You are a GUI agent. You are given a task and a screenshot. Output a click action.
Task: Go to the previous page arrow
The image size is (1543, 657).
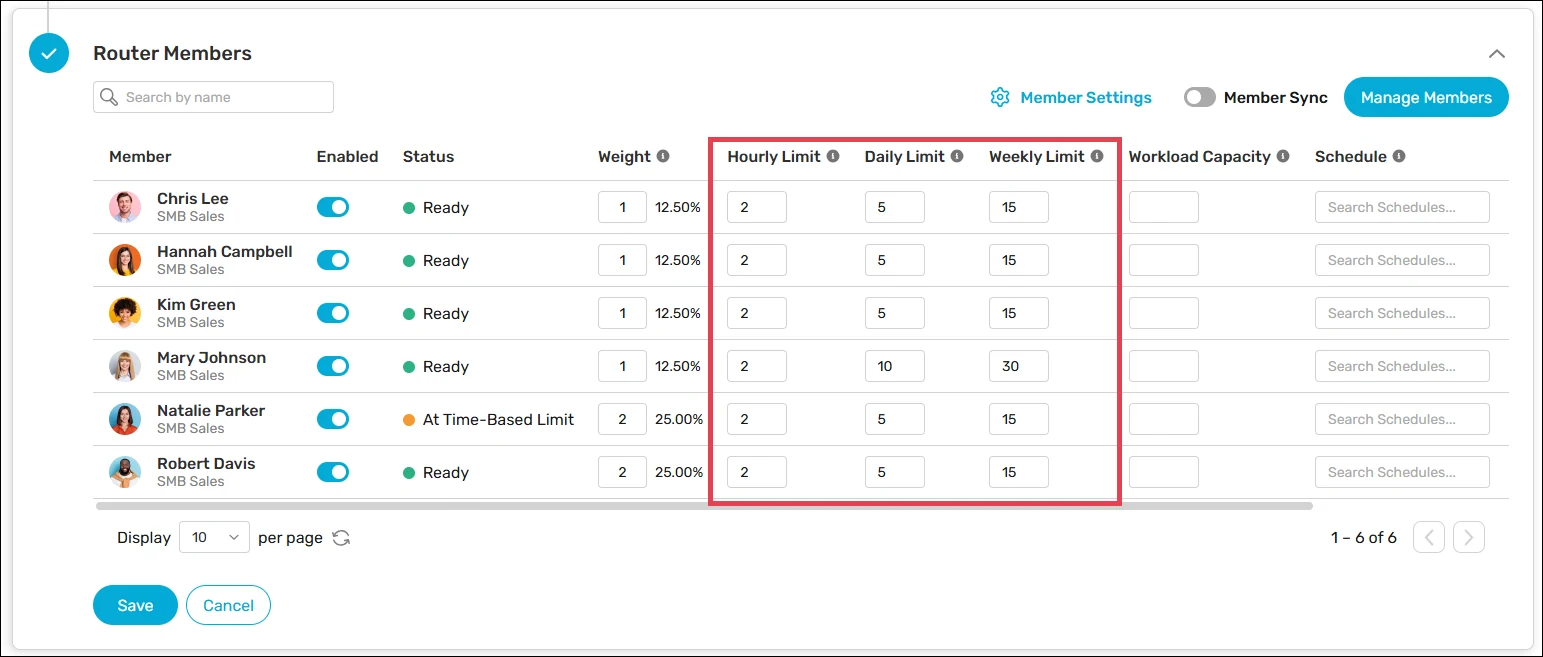tap(1429, 537)
